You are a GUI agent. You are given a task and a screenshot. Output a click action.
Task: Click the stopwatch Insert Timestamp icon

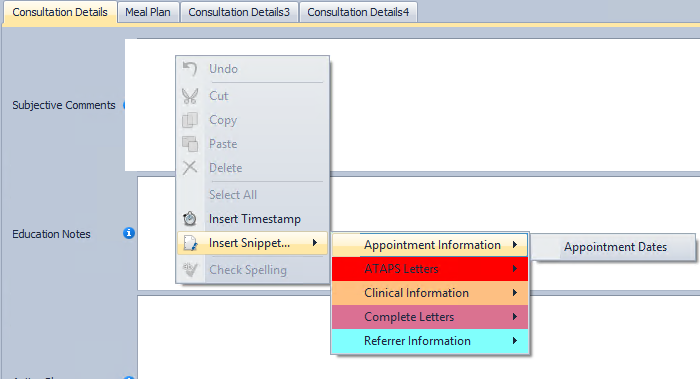coord(190,219)
